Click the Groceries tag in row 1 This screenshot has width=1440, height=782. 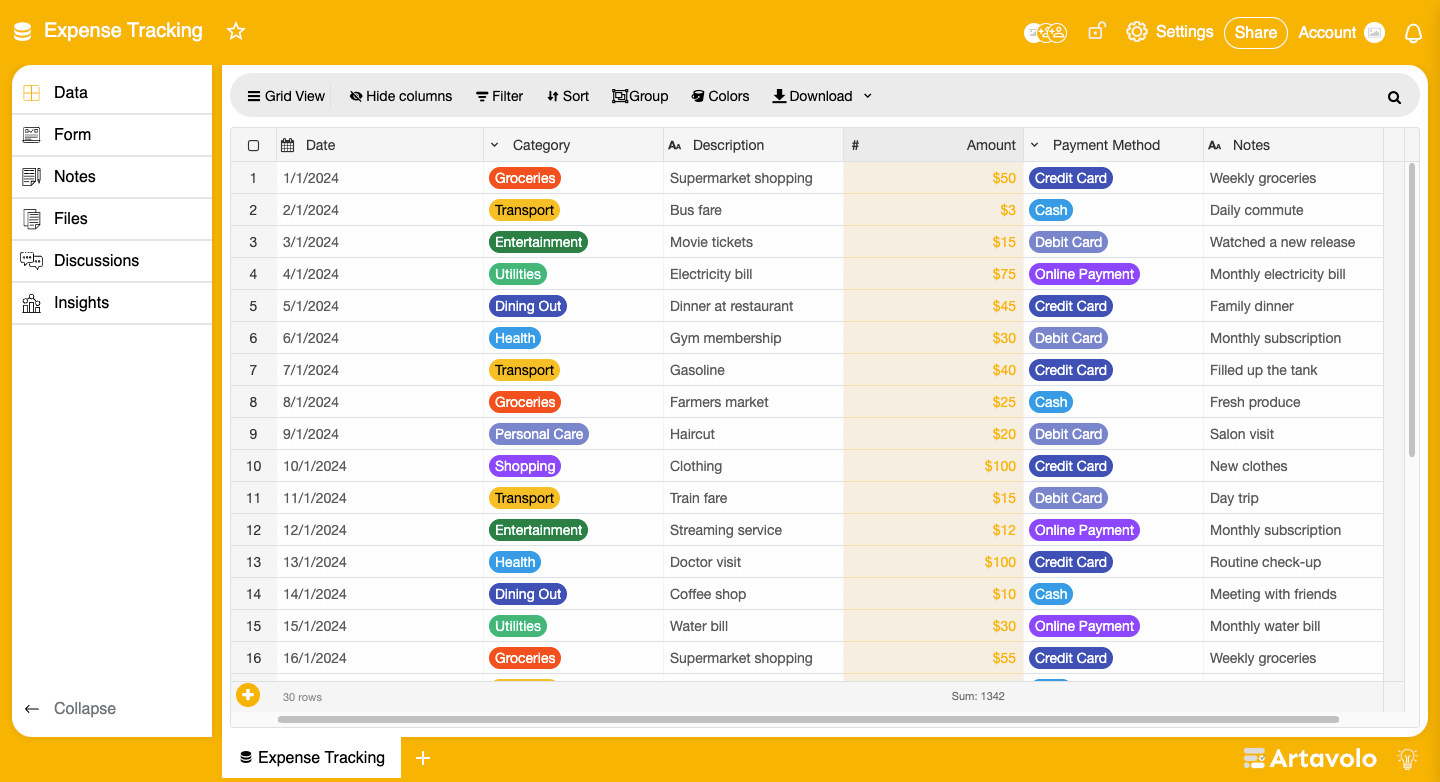(525, 178)
